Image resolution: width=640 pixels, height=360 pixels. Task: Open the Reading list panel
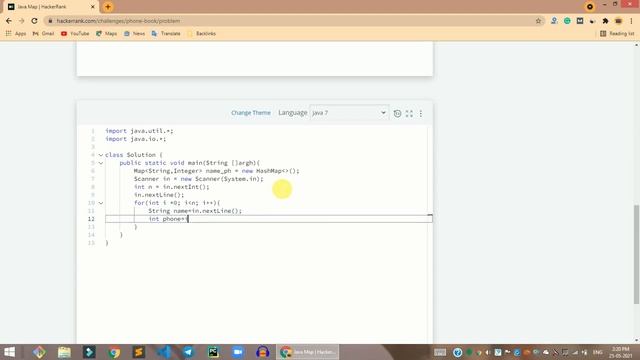[x=617, y=33]
